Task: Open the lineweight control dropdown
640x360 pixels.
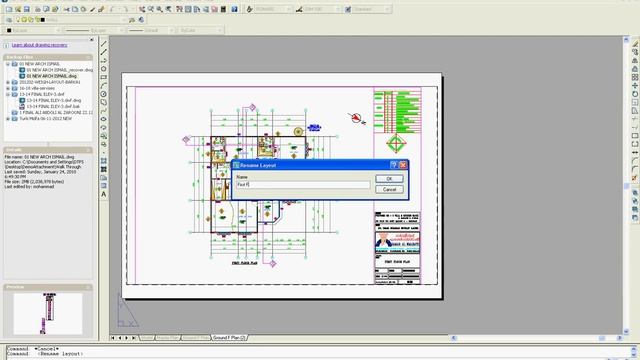Action: tap(171, 30)
